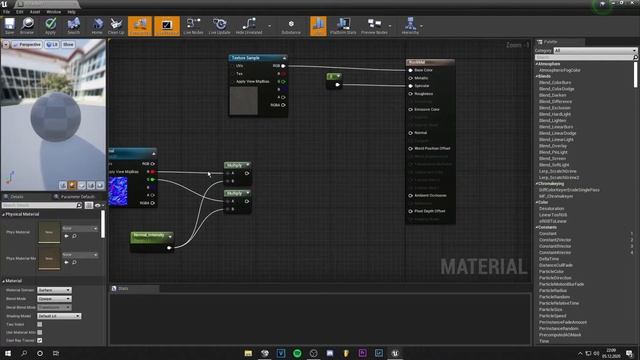
Task: Toggle the Connectors toolbar button
Action: click(140, 26)
